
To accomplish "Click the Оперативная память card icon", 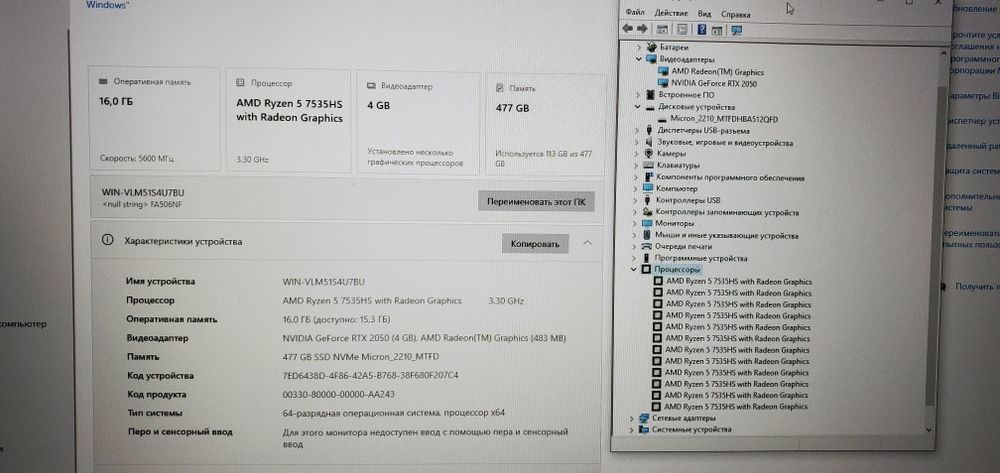I will (103, 82).
